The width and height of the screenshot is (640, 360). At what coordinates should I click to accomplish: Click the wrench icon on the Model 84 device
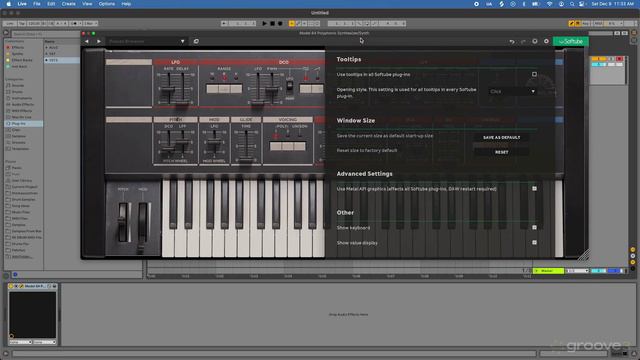coord(22,286)
